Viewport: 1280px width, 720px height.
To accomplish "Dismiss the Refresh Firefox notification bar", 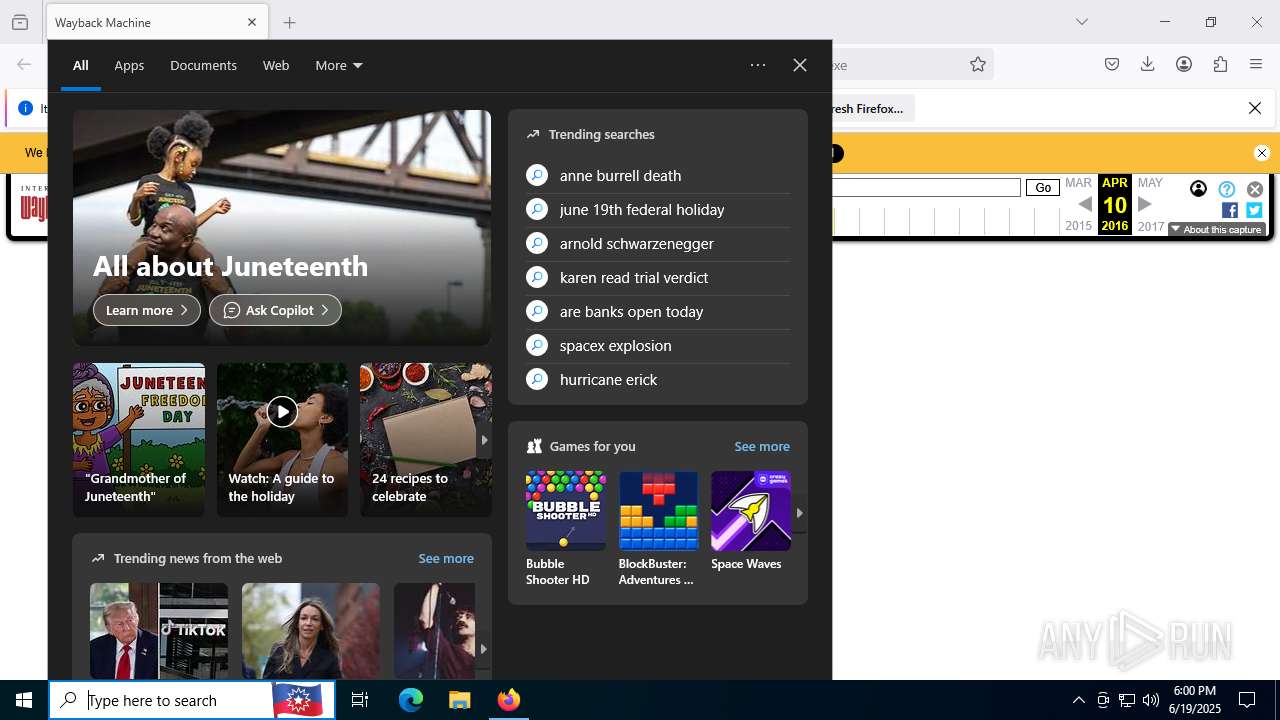I will click(x=1255, y=108).
